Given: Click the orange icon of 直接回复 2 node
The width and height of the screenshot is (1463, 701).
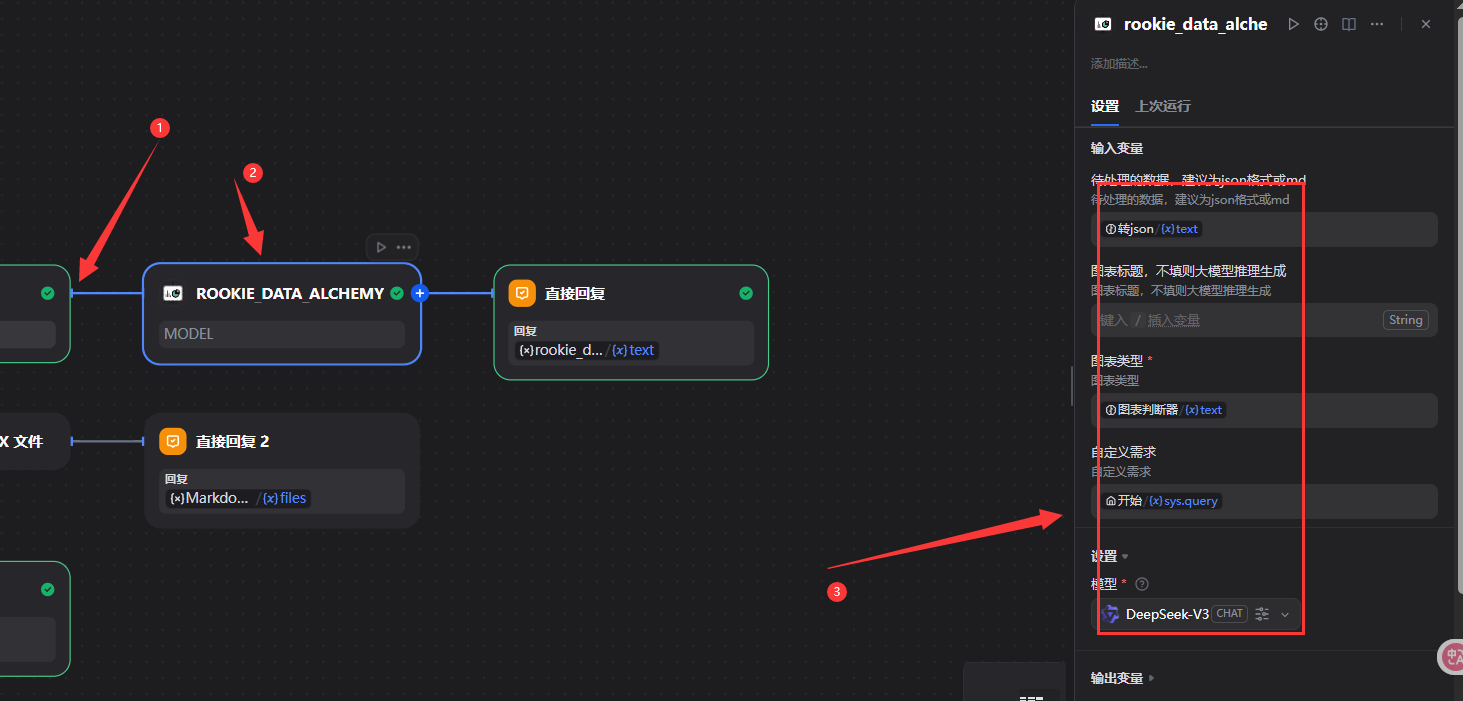Looking at the screenshot, I should (x=173, y=441).
